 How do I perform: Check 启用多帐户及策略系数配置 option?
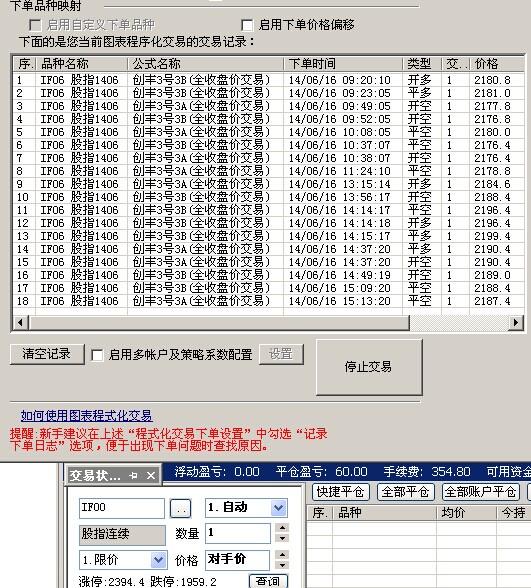[x=97, y=355]
